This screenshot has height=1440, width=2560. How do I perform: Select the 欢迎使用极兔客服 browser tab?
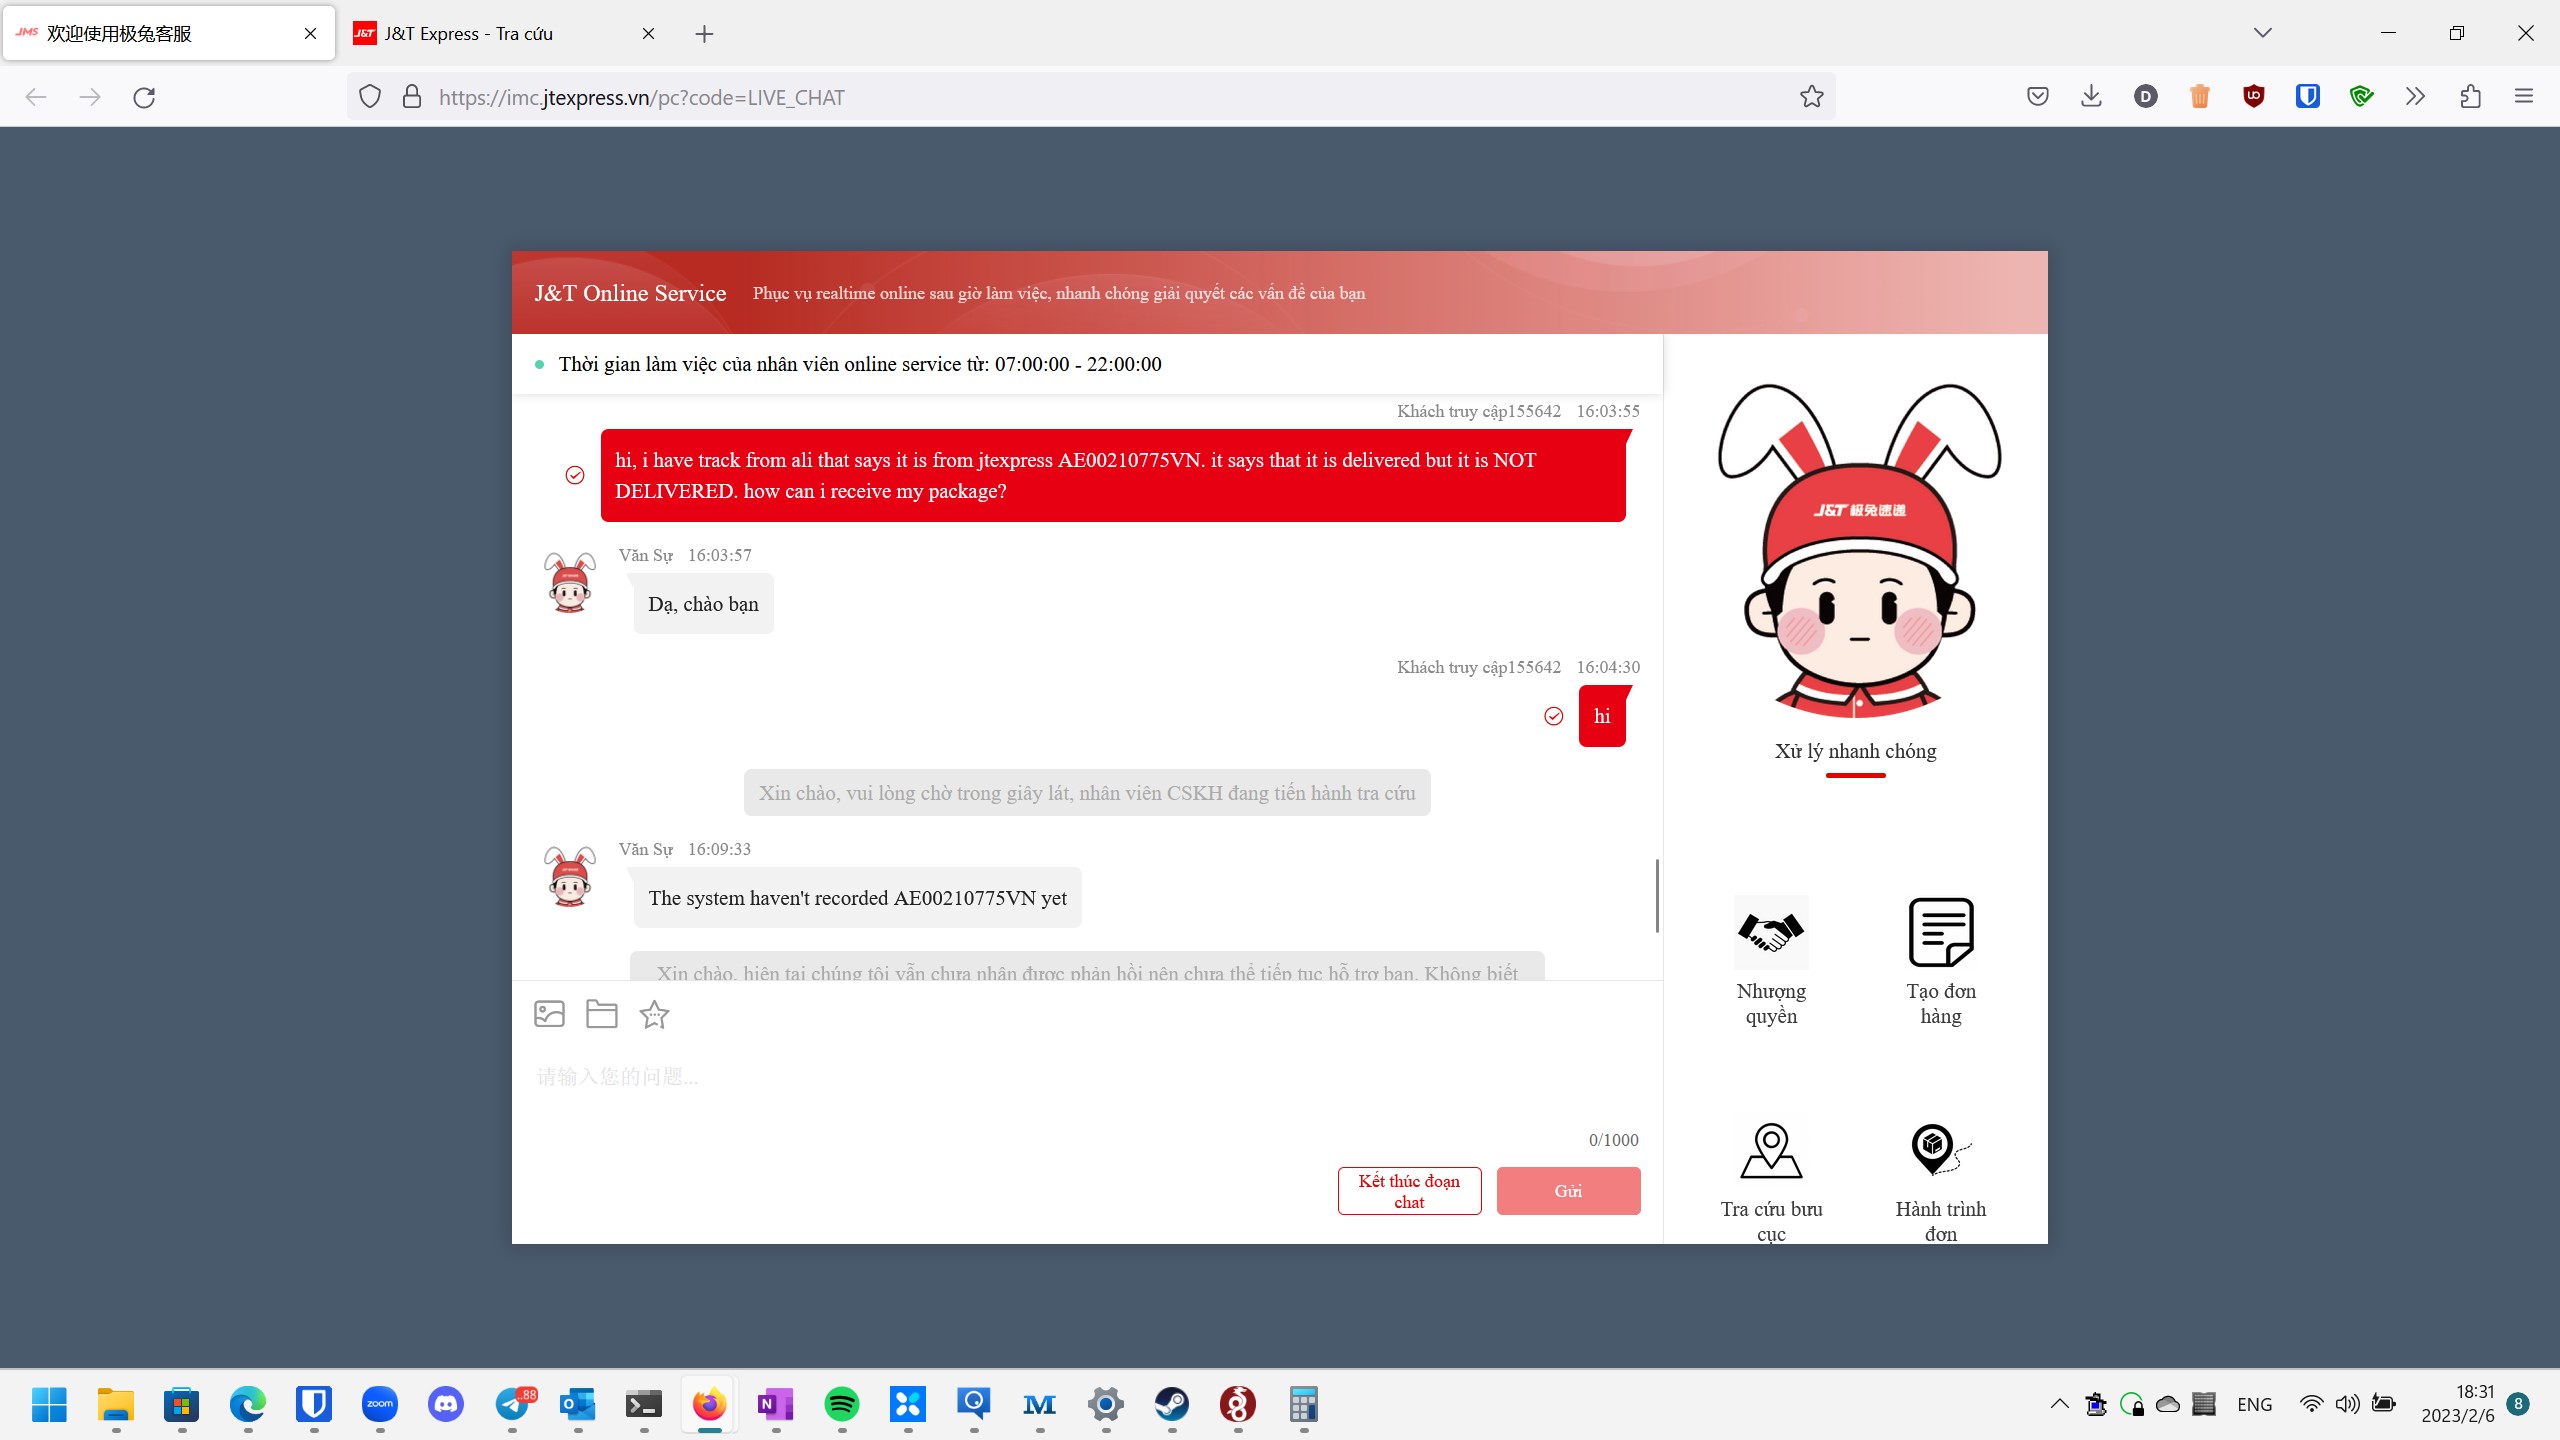(x=169, y=33)
